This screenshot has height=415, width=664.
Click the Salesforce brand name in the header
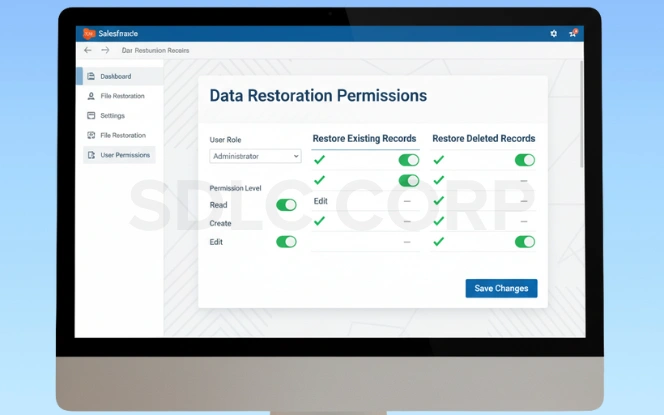pos(118,33)
